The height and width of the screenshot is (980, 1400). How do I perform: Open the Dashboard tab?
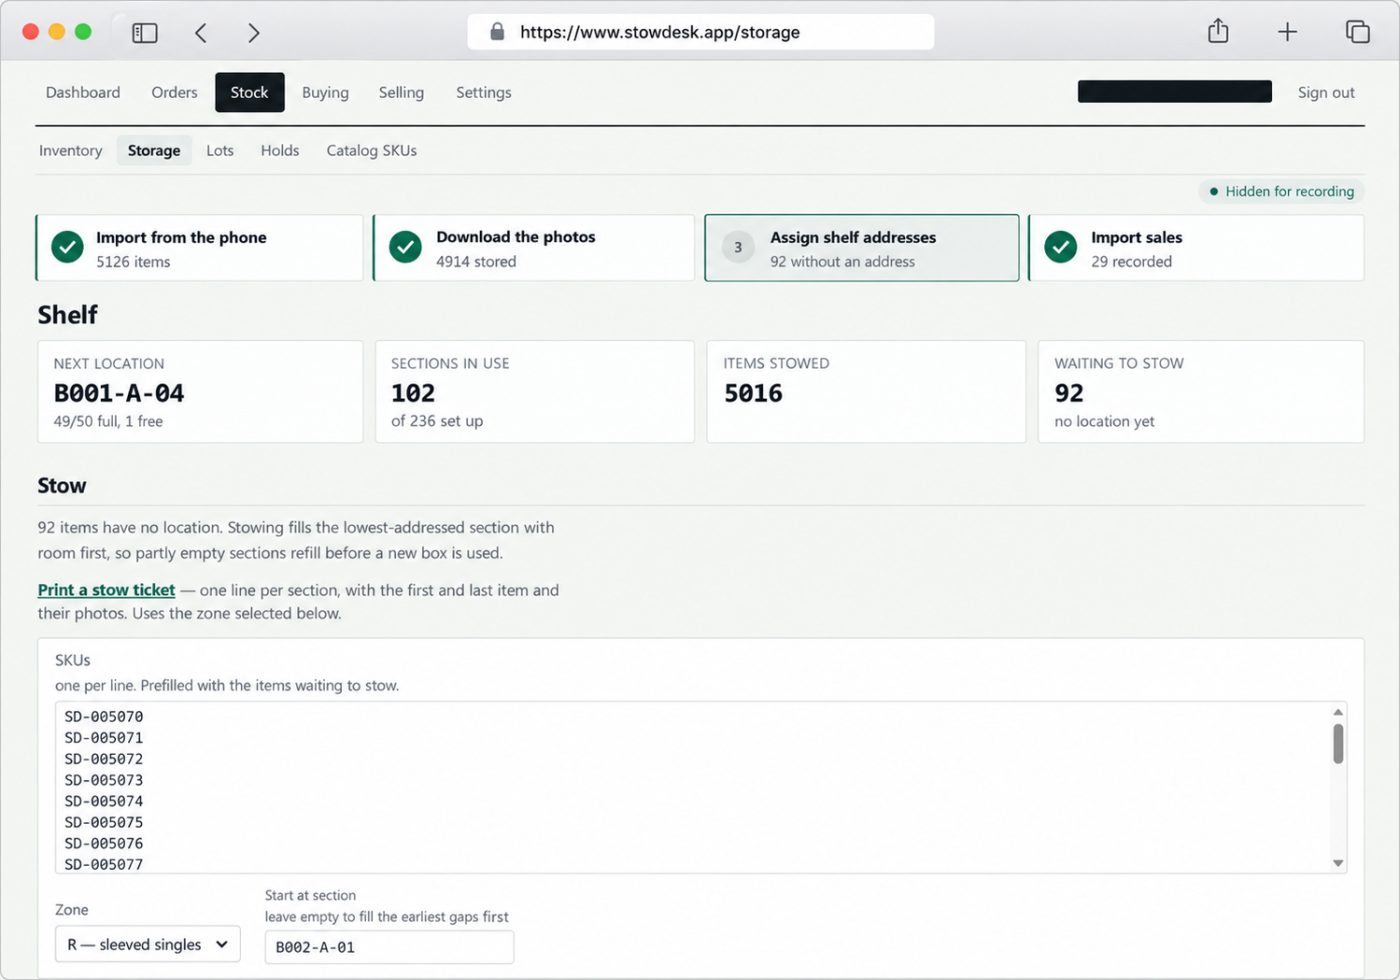click(83, 92)
